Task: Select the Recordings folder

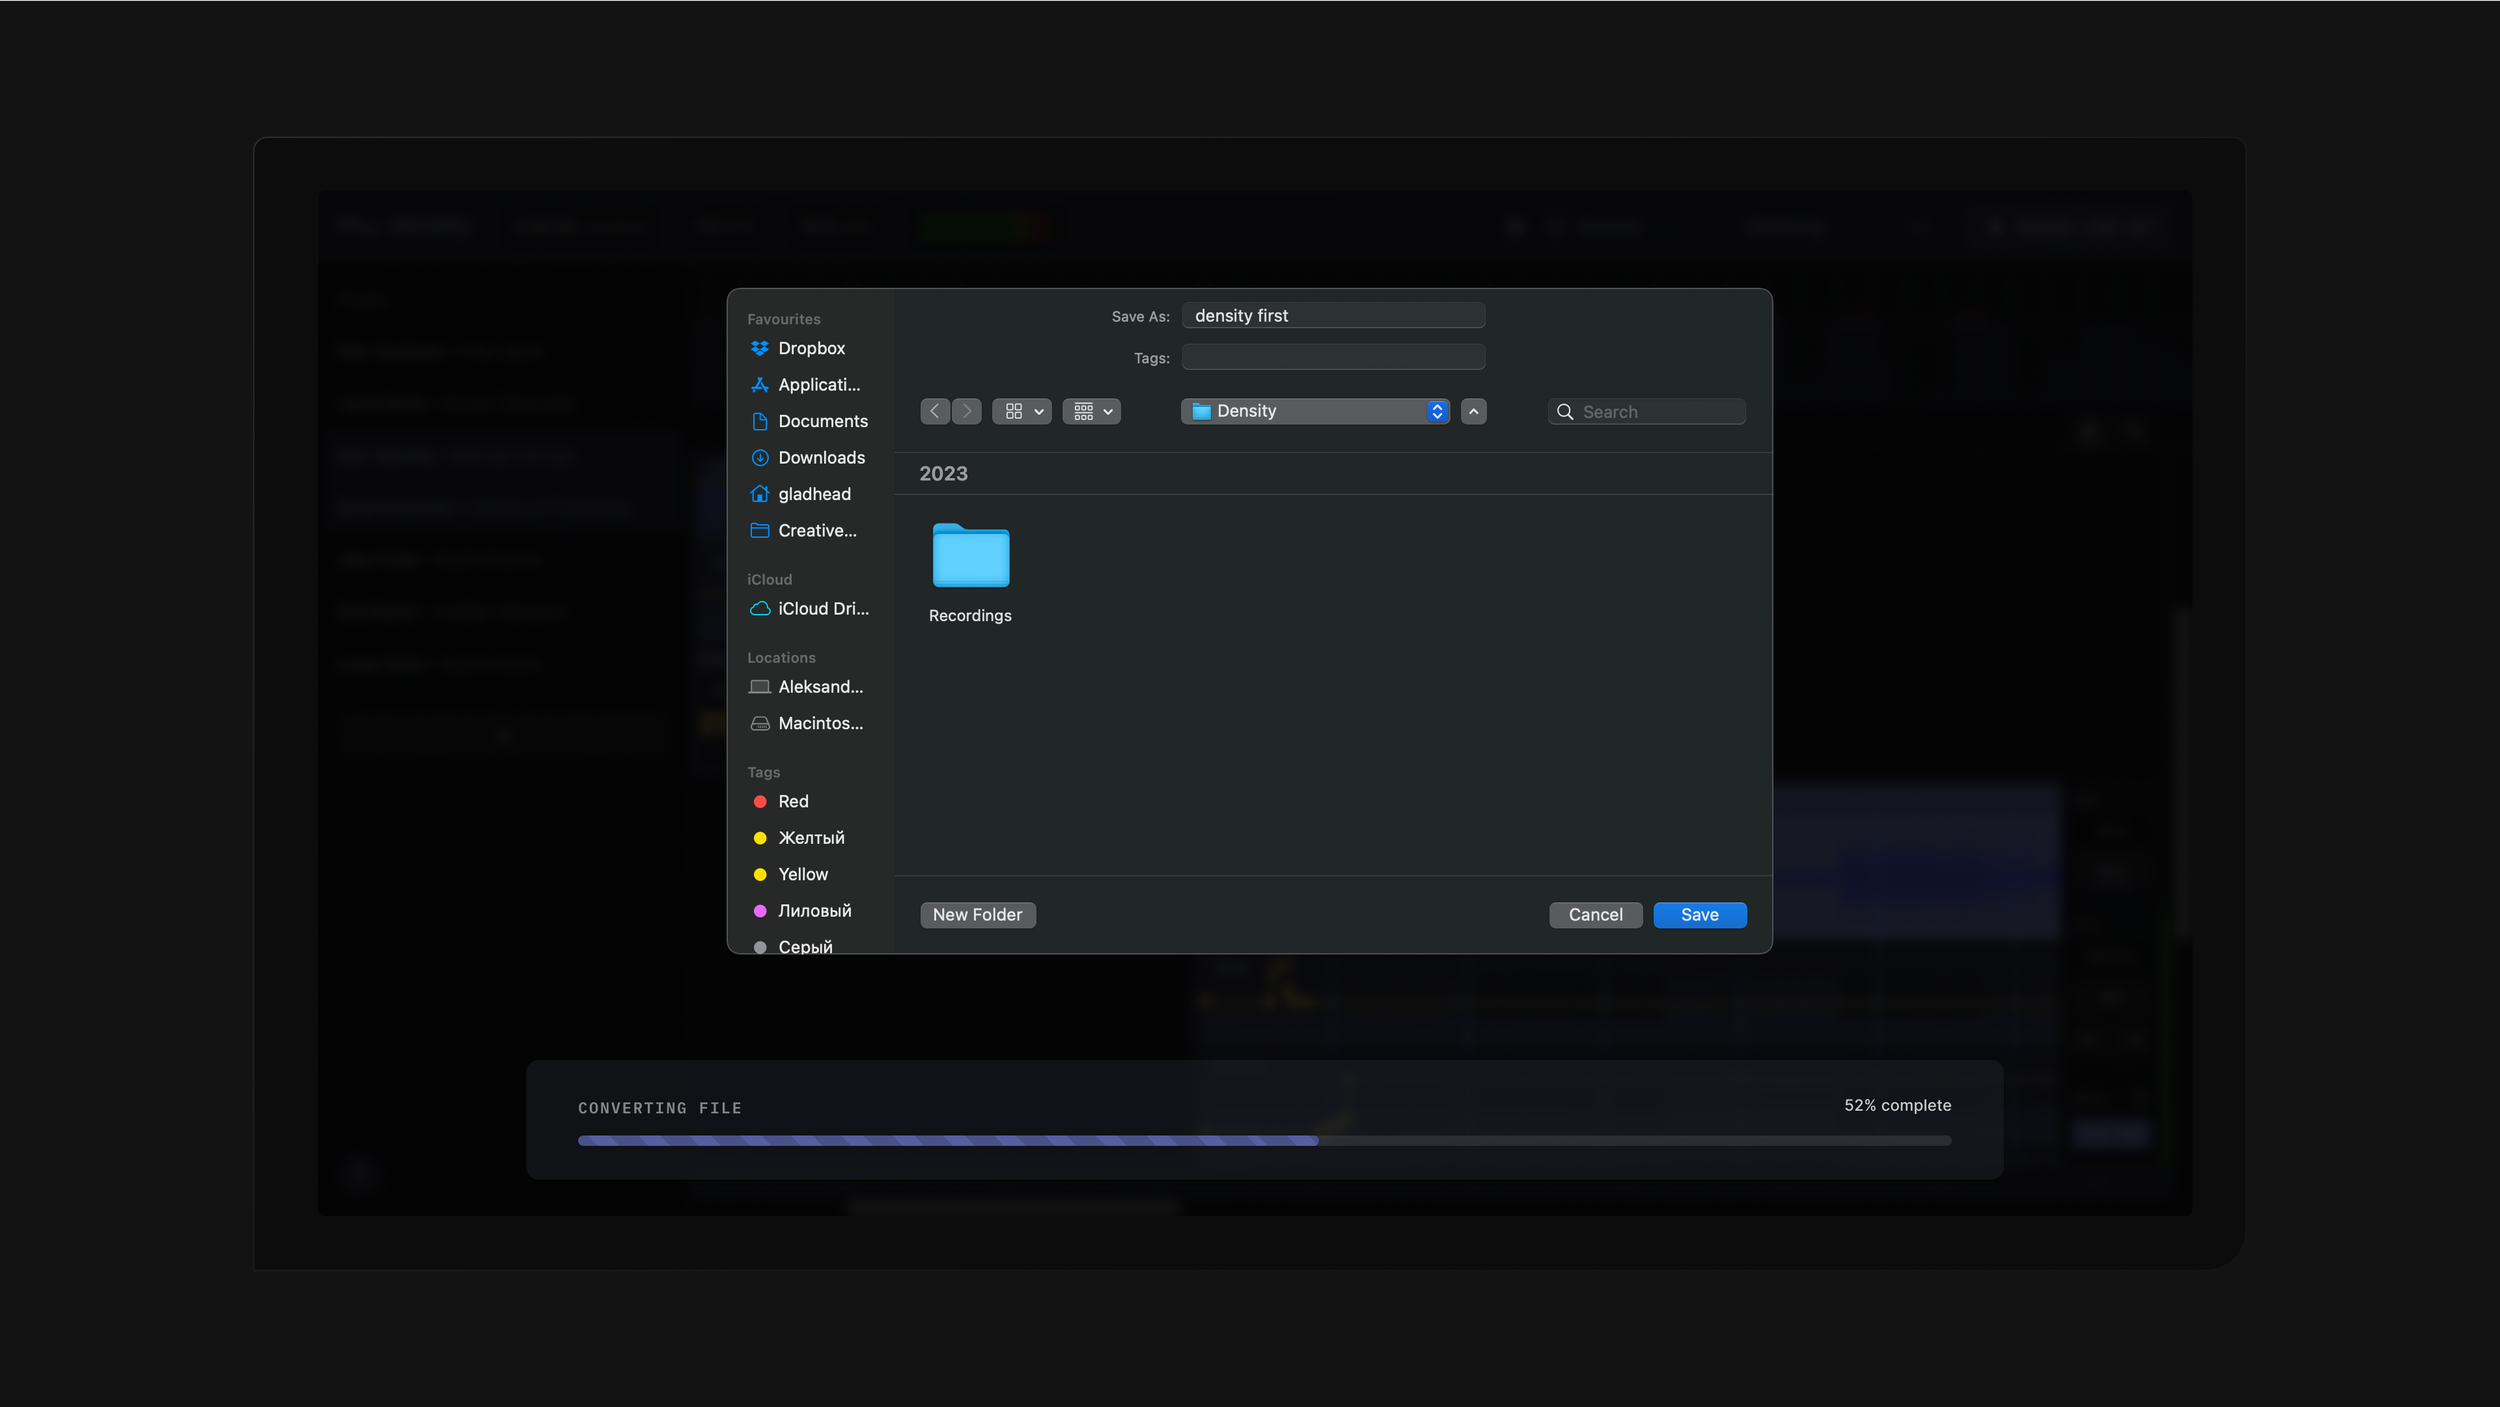Action: click(x=970, y=572)
